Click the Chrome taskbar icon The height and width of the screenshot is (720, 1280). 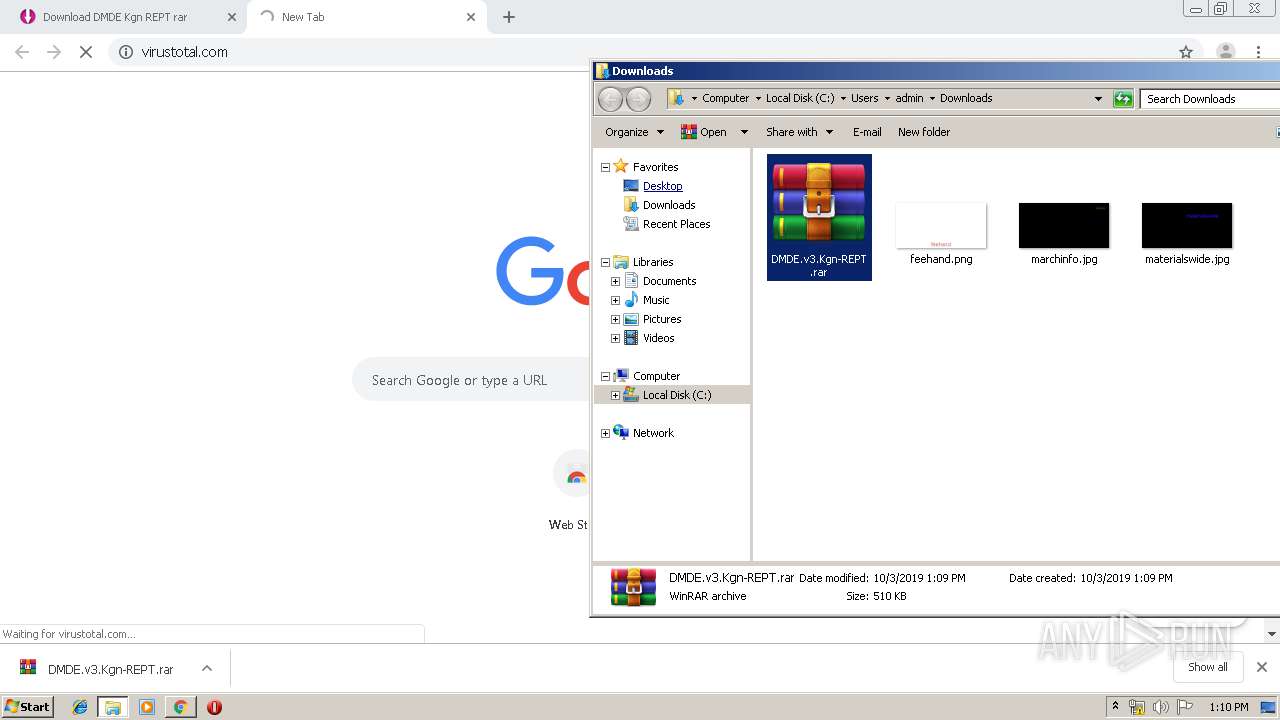click(x=180, y=707)
